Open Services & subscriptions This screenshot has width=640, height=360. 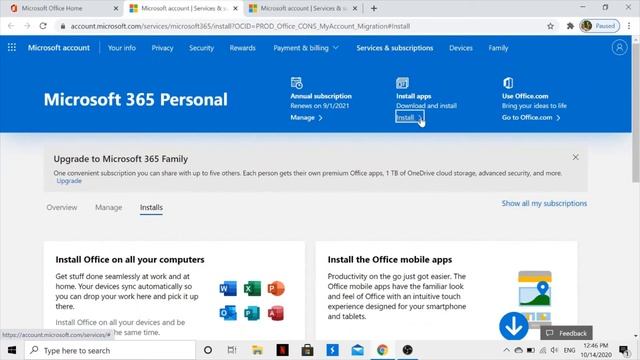[395, 48]
